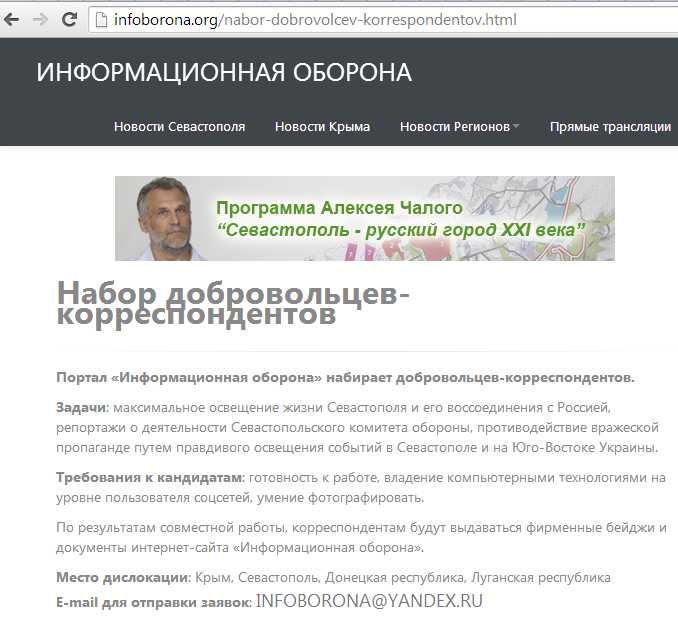Screen dimensions: 678x634
Task: Expand the arrow beside Новости Регионов
Action: pos(516,126)
